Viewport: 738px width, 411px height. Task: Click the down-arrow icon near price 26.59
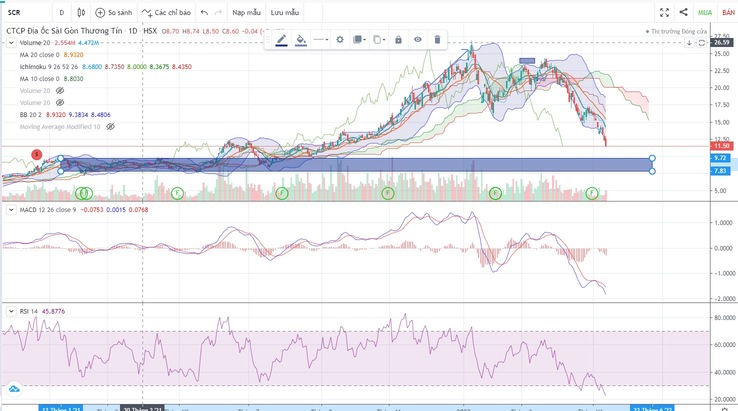pos(689,43)
